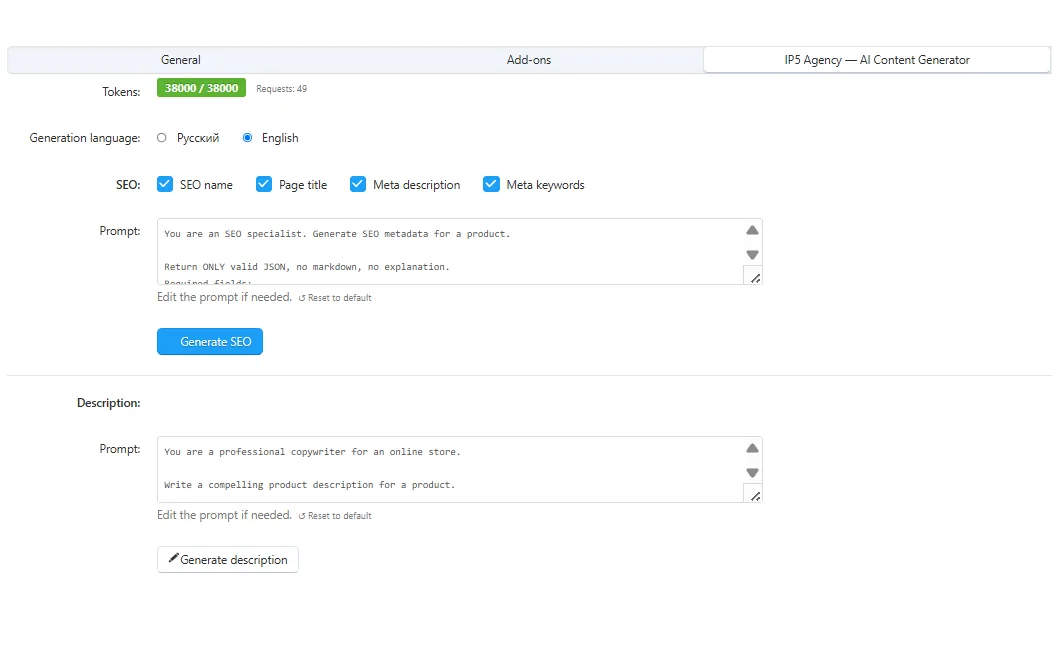The image size is (1052, 656).
Task: Disable the Meta description checkbox
Action: coord(358,184)
